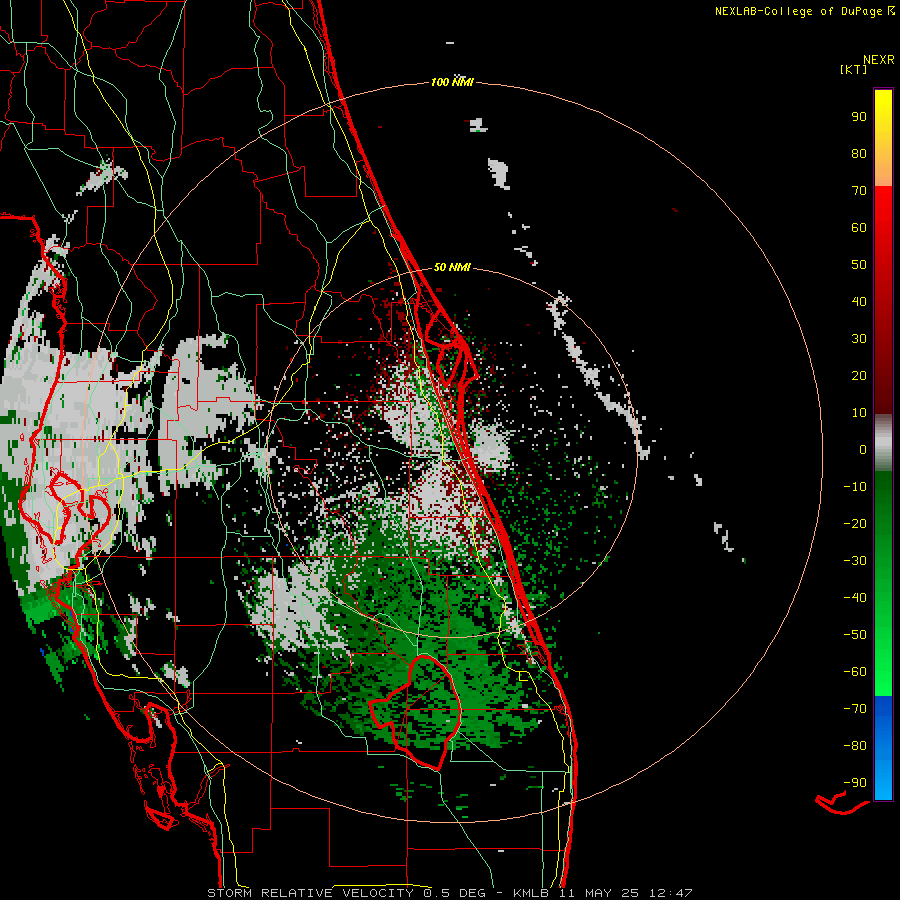Screen dimensions: 900x900
Task: Click the 60 value on the velocity scale
Action: 859,227
